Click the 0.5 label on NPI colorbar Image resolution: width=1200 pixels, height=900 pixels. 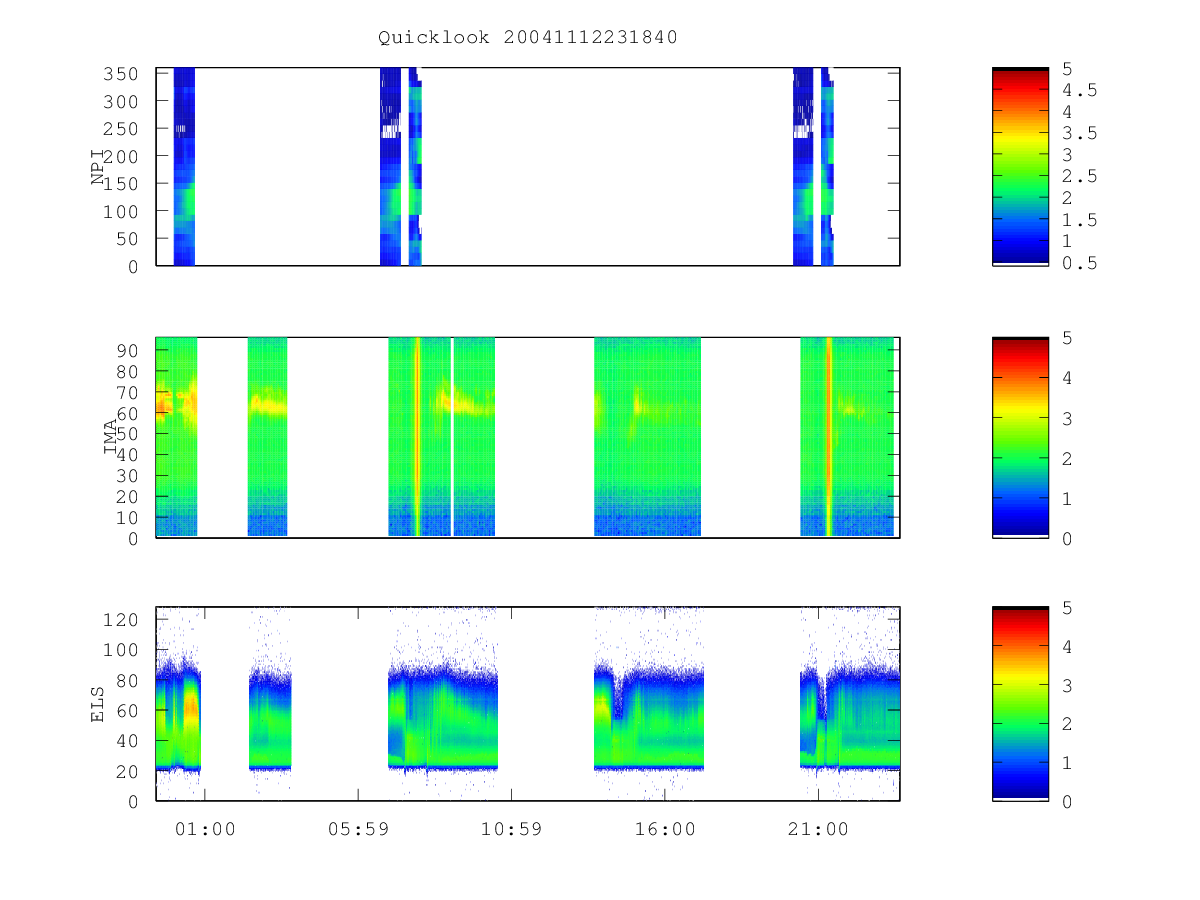click(1080, 264)
